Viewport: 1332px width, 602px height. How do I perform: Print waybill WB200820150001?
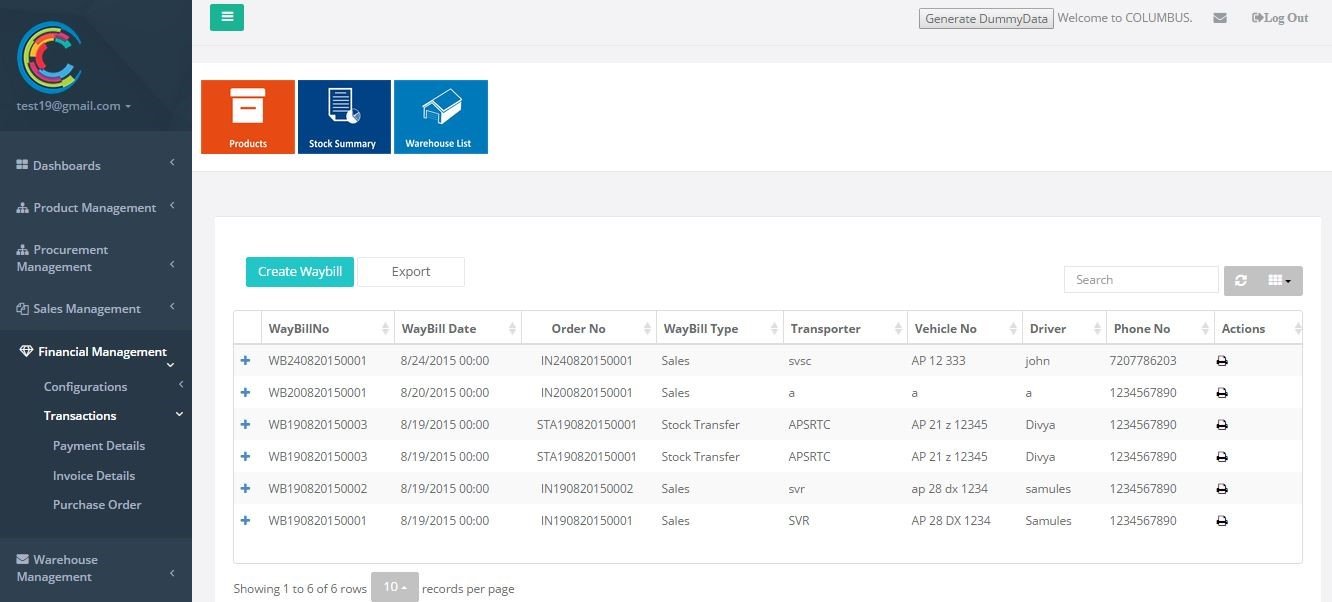[1222, 393]
